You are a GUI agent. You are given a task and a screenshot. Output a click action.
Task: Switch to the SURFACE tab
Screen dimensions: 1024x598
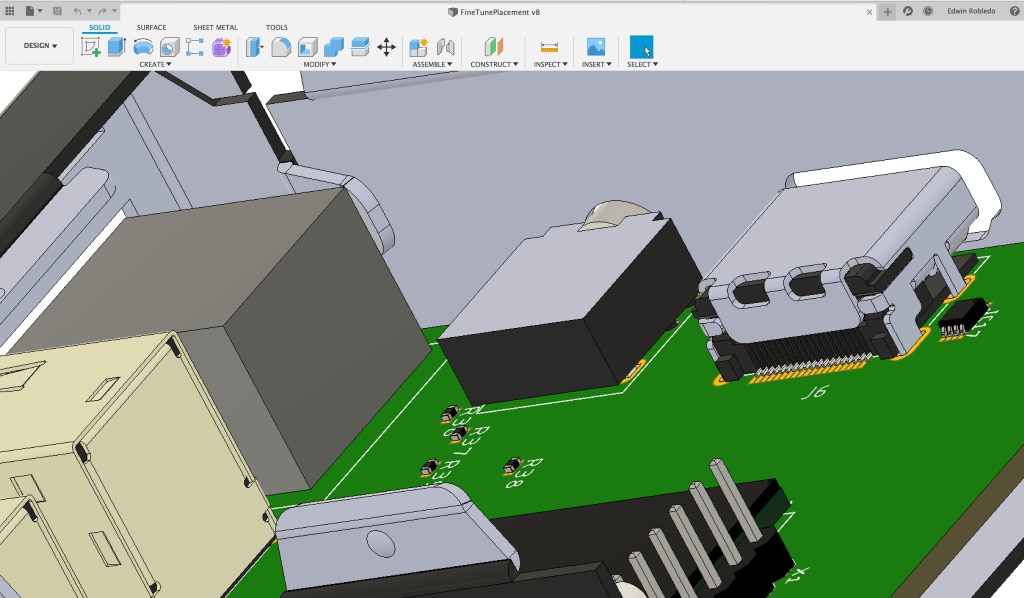click(152, 27)
